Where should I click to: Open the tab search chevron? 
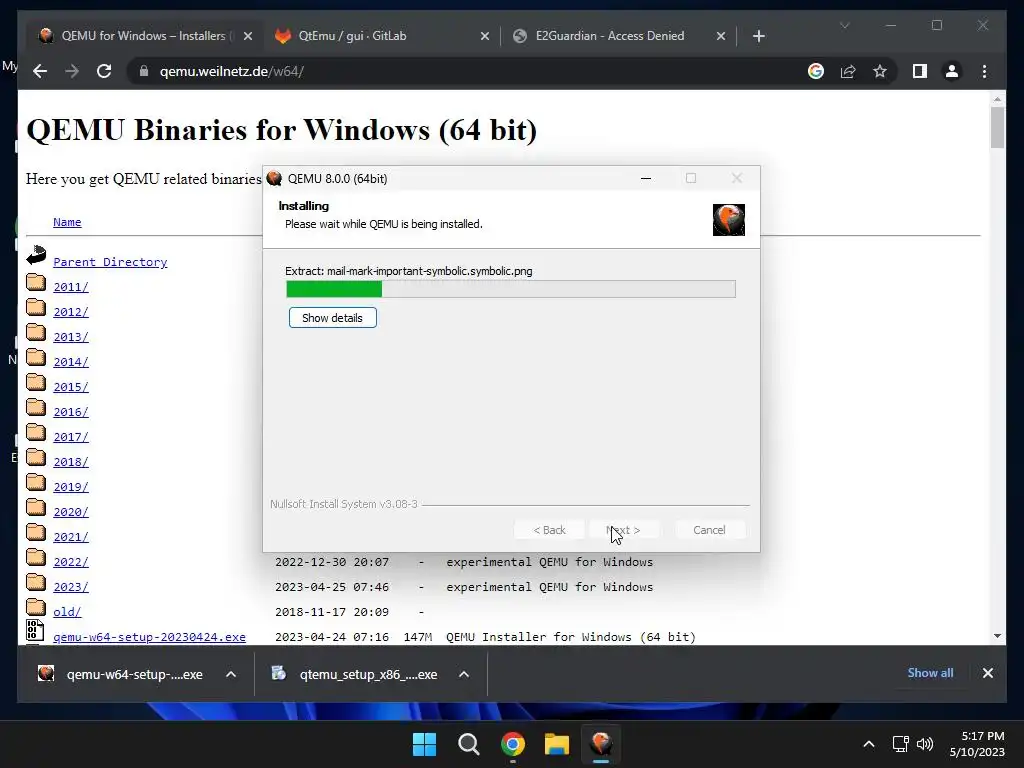tap(844, 25)
